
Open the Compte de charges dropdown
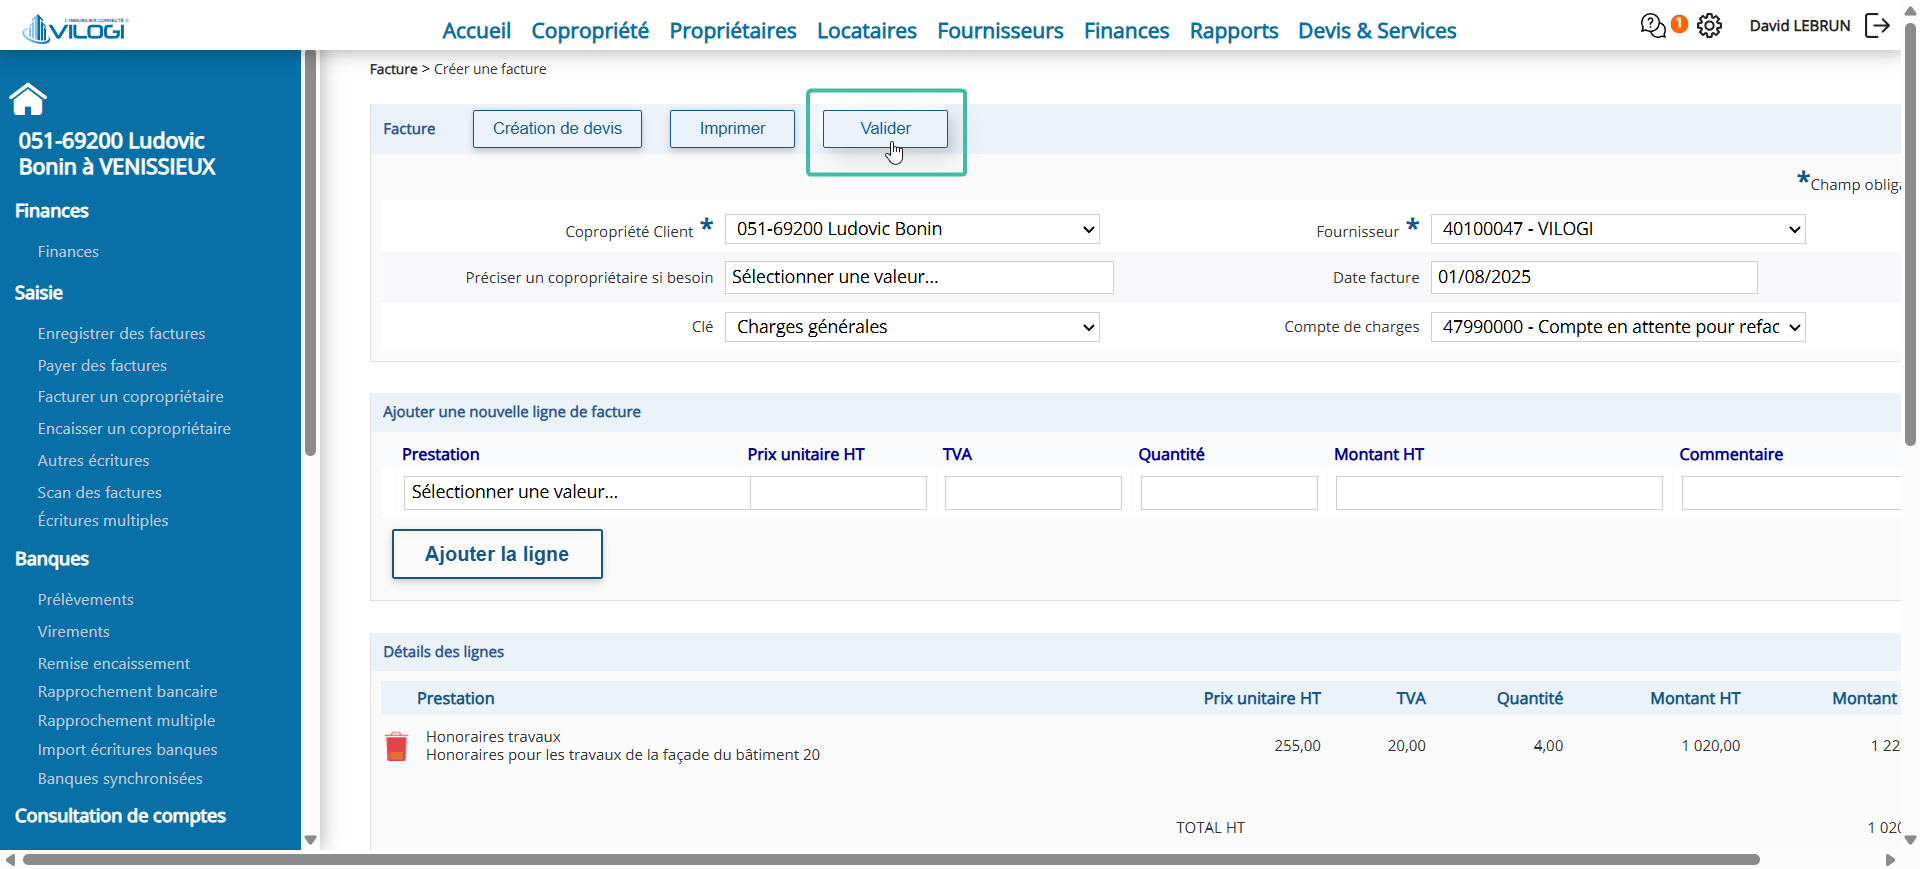[x=1618, y=327]
